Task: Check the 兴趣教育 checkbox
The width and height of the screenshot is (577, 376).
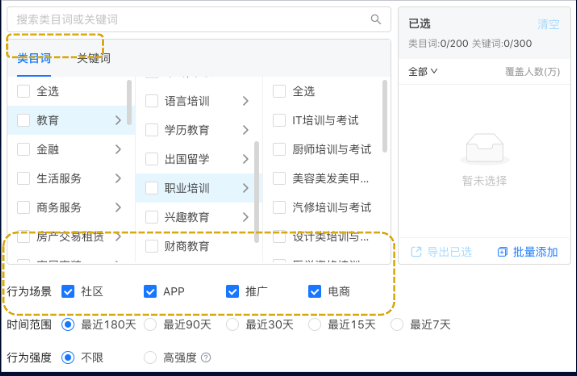Action: (x=151, y=217)
